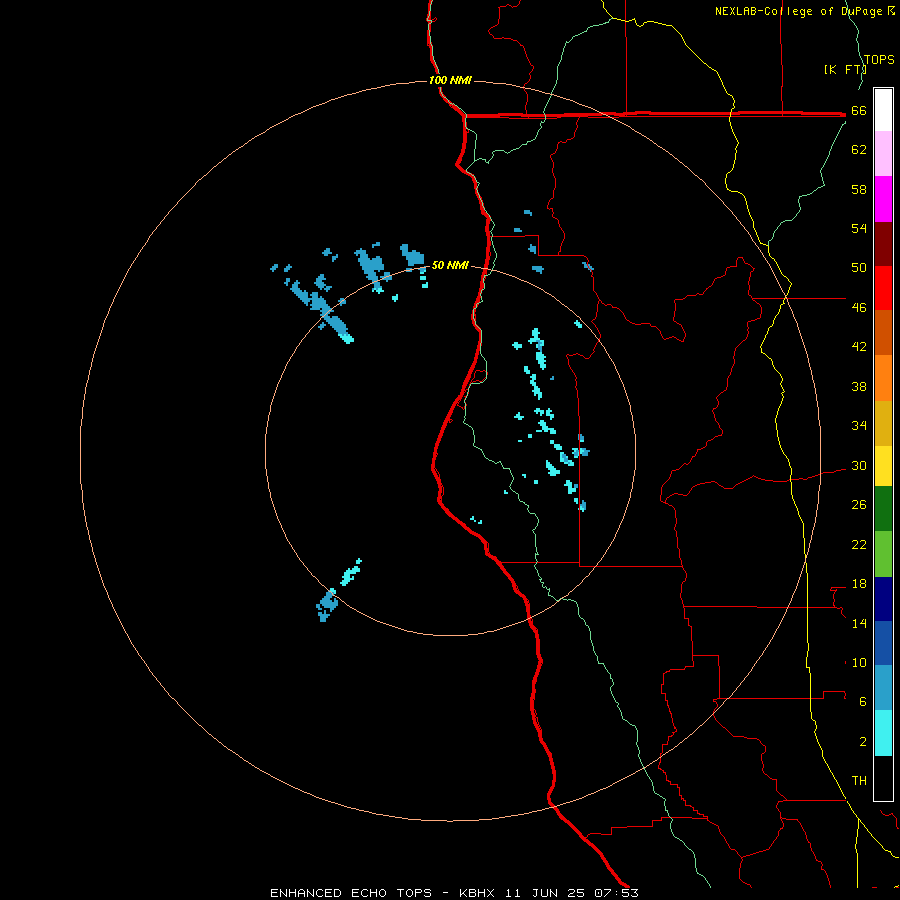Click the gold legend swatch
The width and height of the screenshot is (900, 900).
[883, 423]
